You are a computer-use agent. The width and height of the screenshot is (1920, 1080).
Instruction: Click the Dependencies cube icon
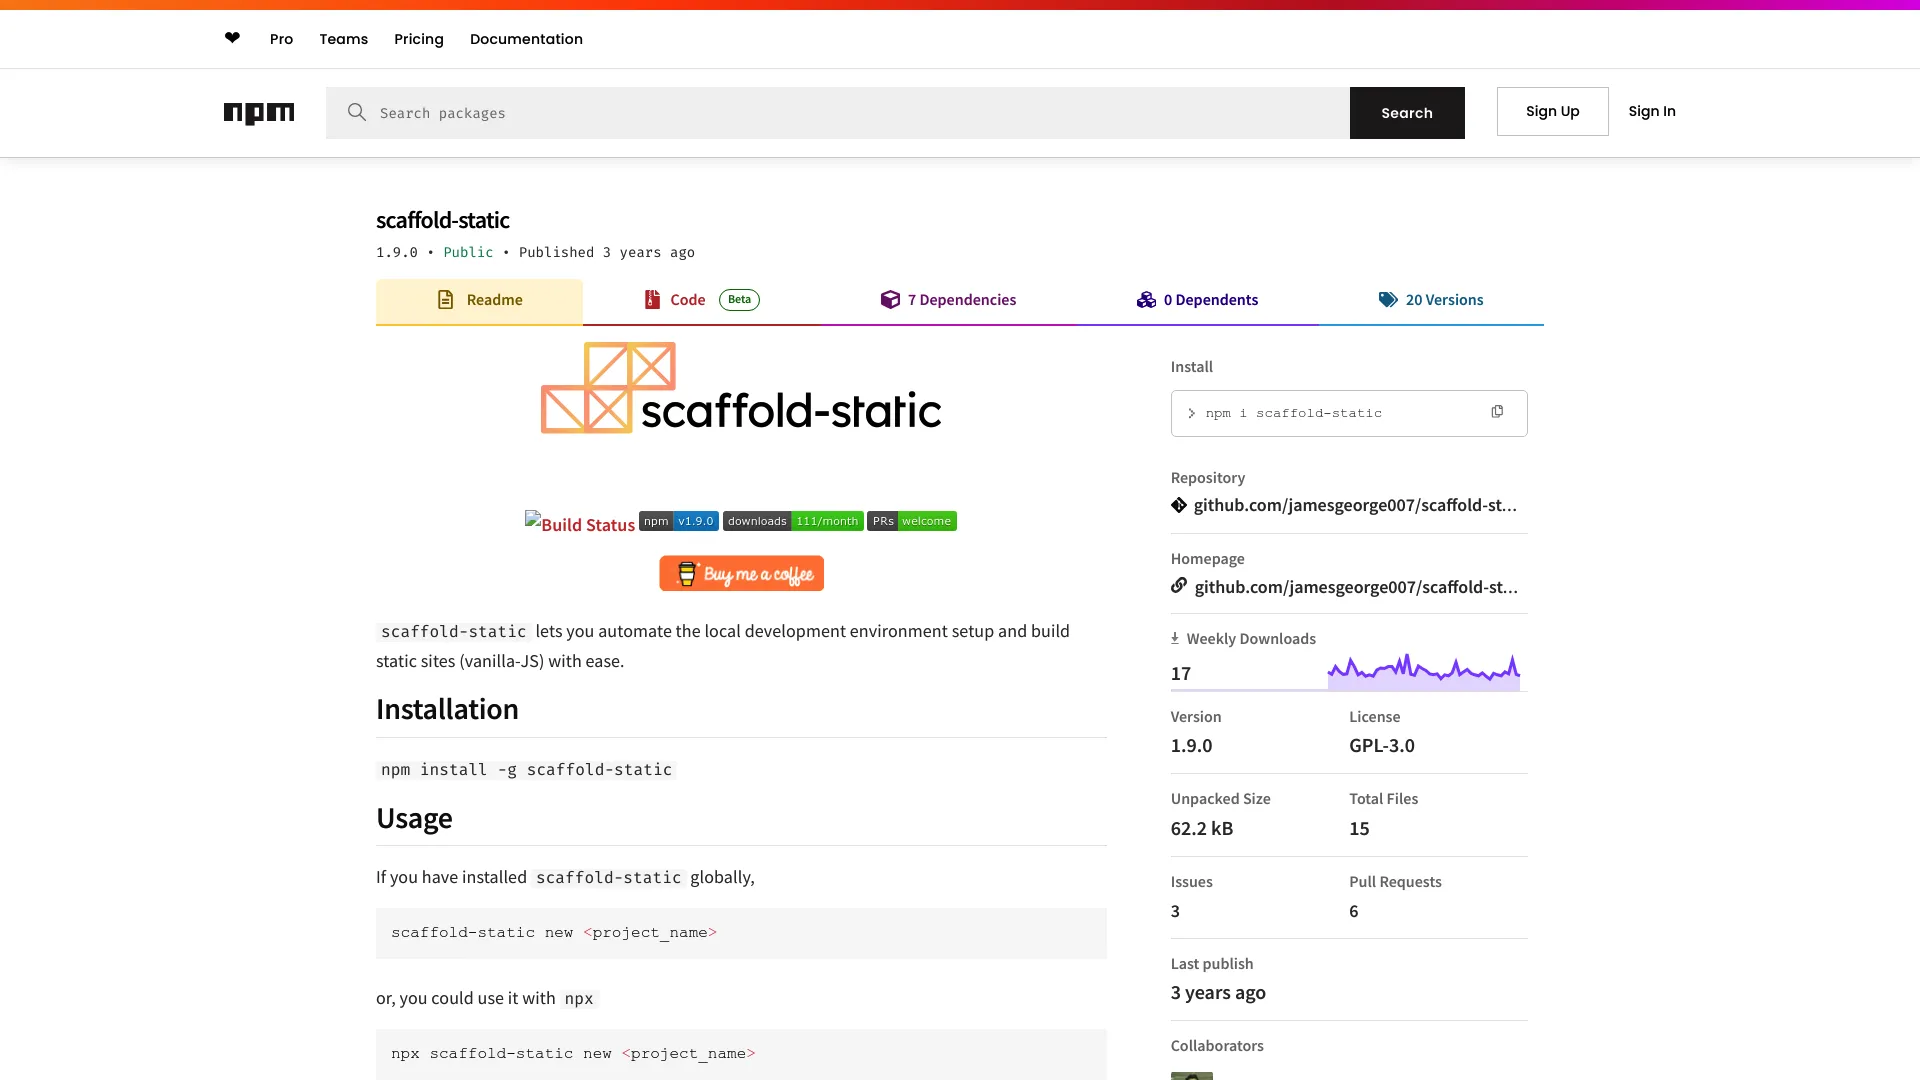(890, 299)
